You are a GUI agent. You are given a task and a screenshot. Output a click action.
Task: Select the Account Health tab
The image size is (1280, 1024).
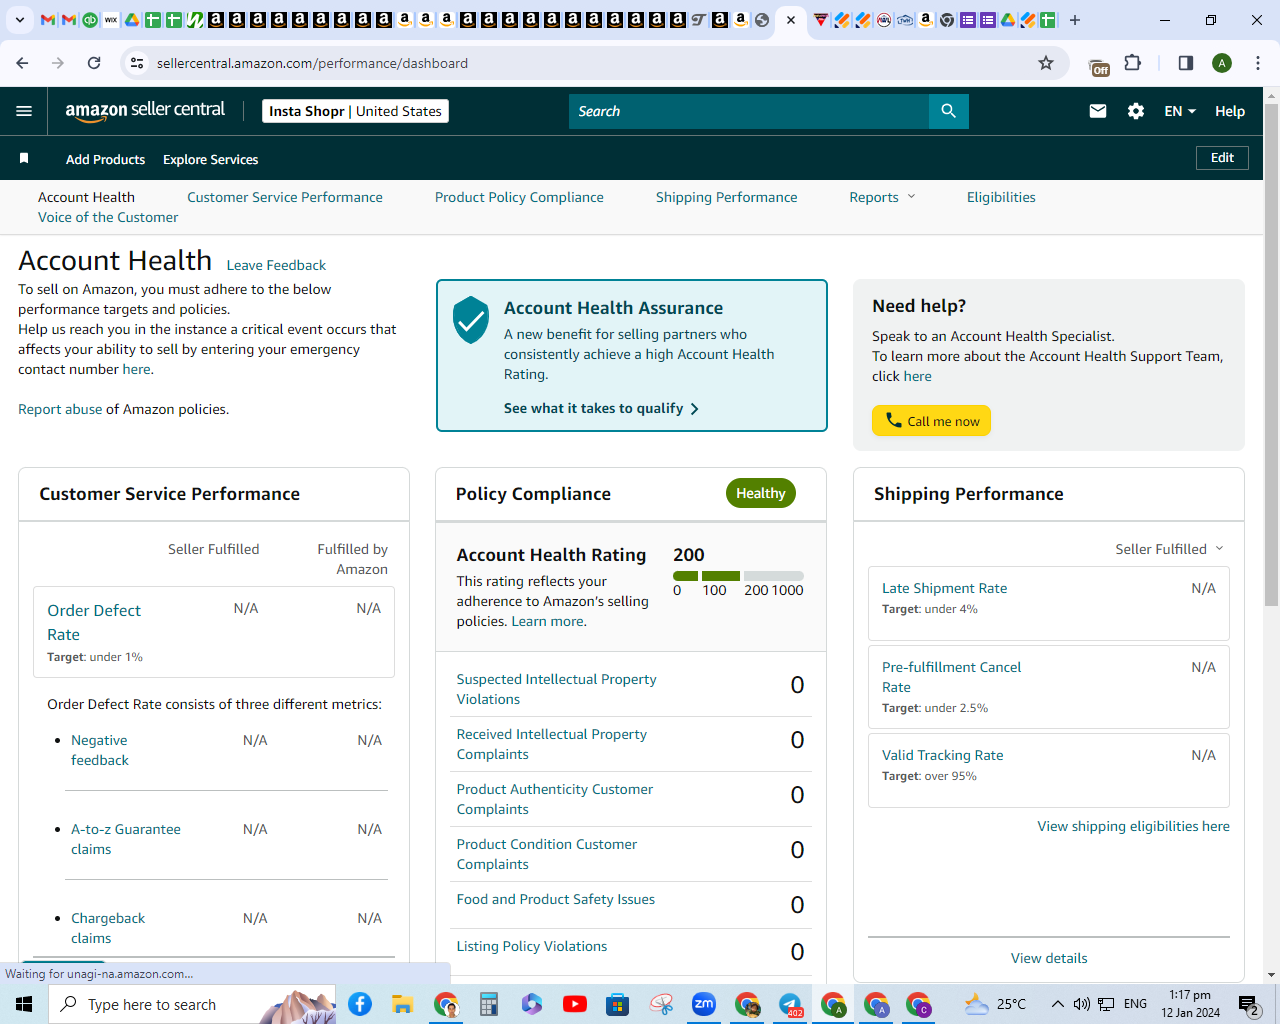coord(86,197)
